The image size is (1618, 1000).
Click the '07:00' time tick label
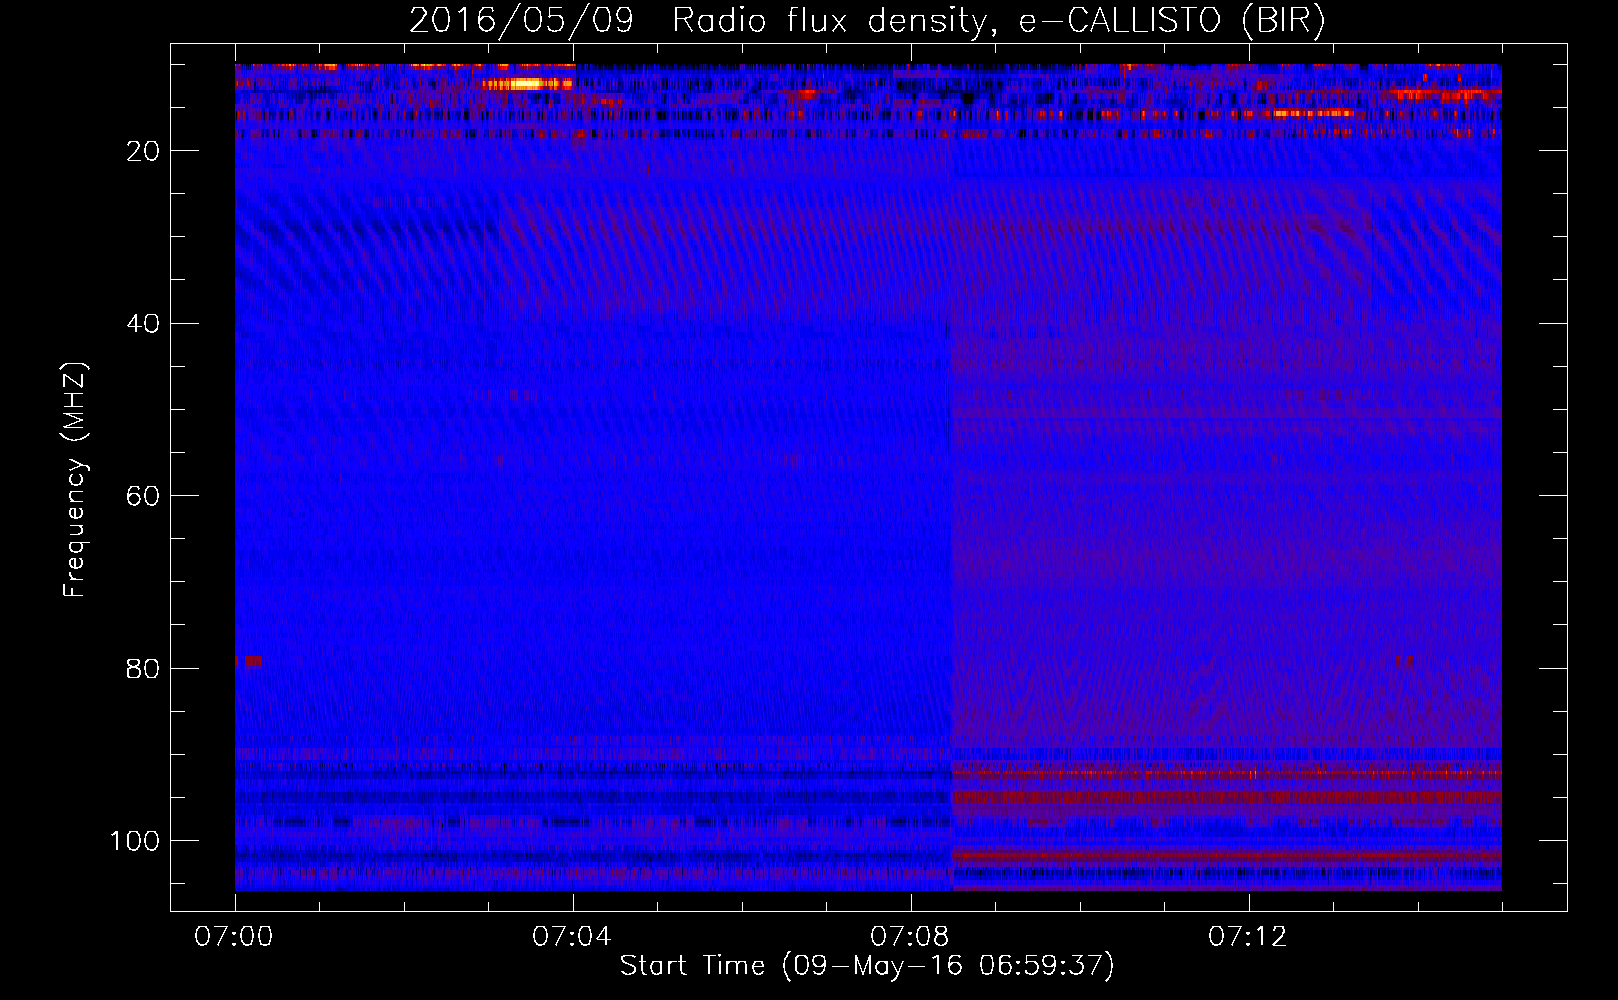tap(235, 937)
